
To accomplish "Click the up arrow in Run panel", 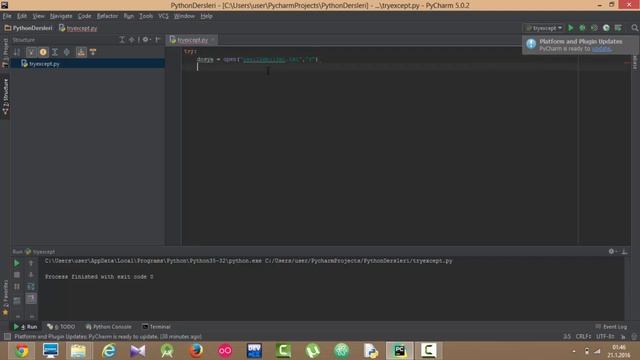I will point(31,263).
